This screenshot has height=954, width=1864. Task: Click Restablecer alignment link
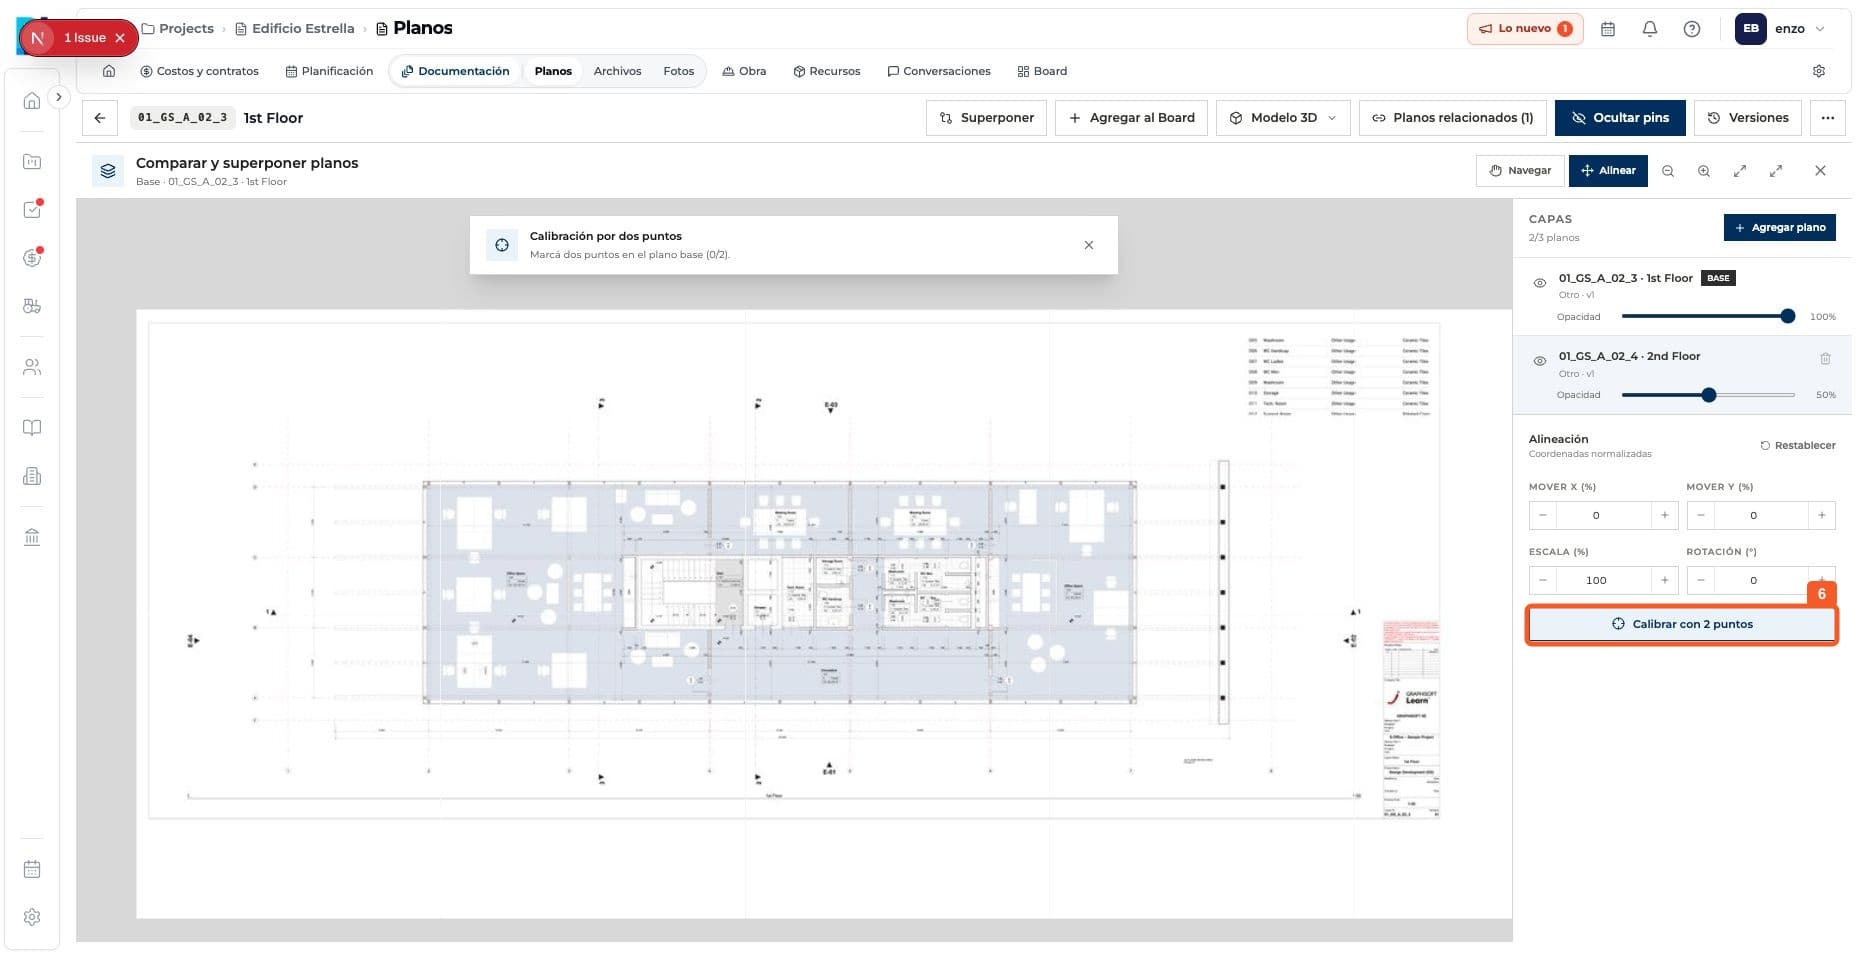(1798, 446)
